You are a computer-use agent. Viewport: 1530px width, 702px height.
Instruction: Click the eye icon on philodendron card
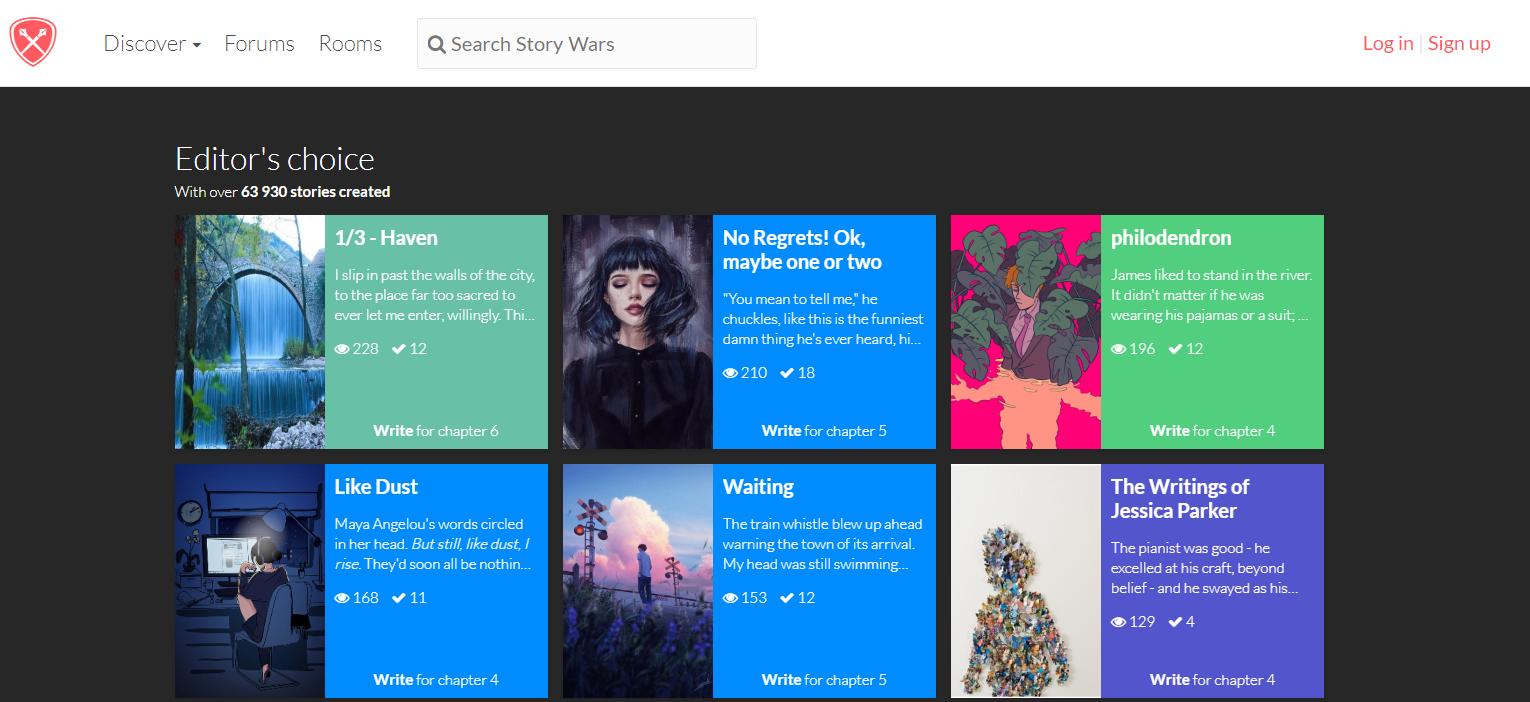1118,349
